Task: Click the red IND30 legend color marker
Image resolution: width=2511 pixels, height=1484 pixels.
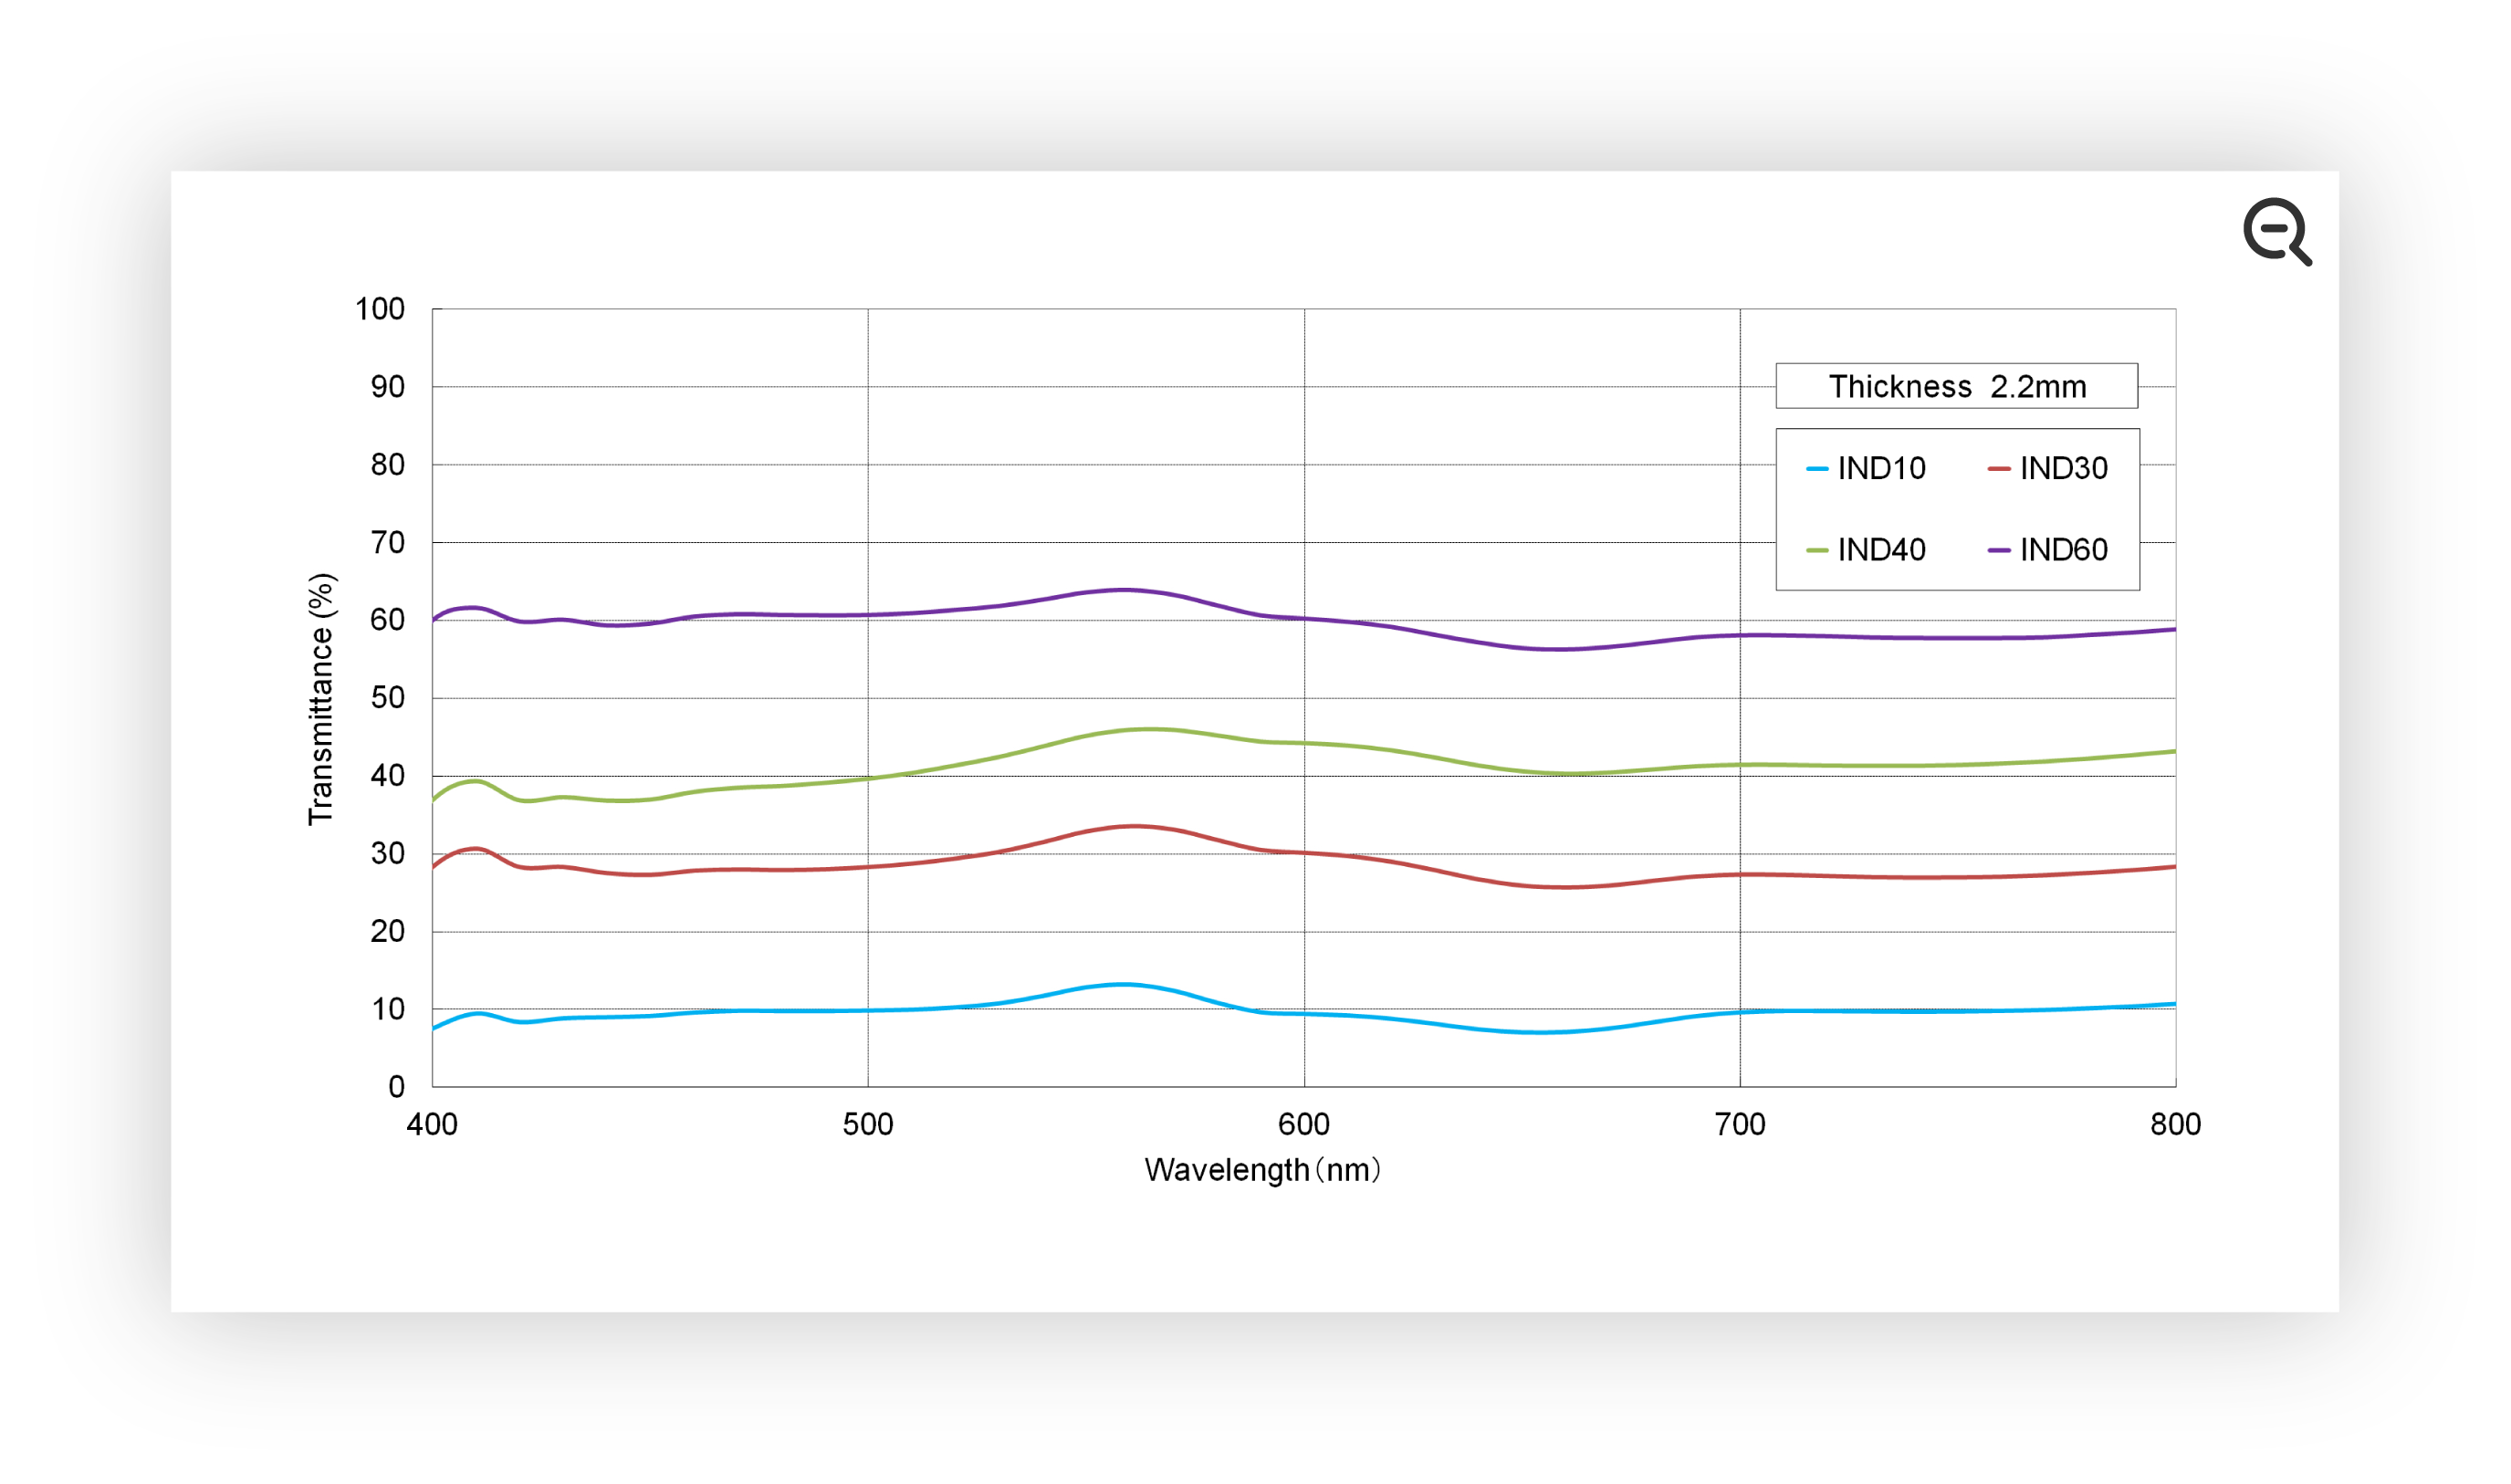Action: pos(1999,469)
